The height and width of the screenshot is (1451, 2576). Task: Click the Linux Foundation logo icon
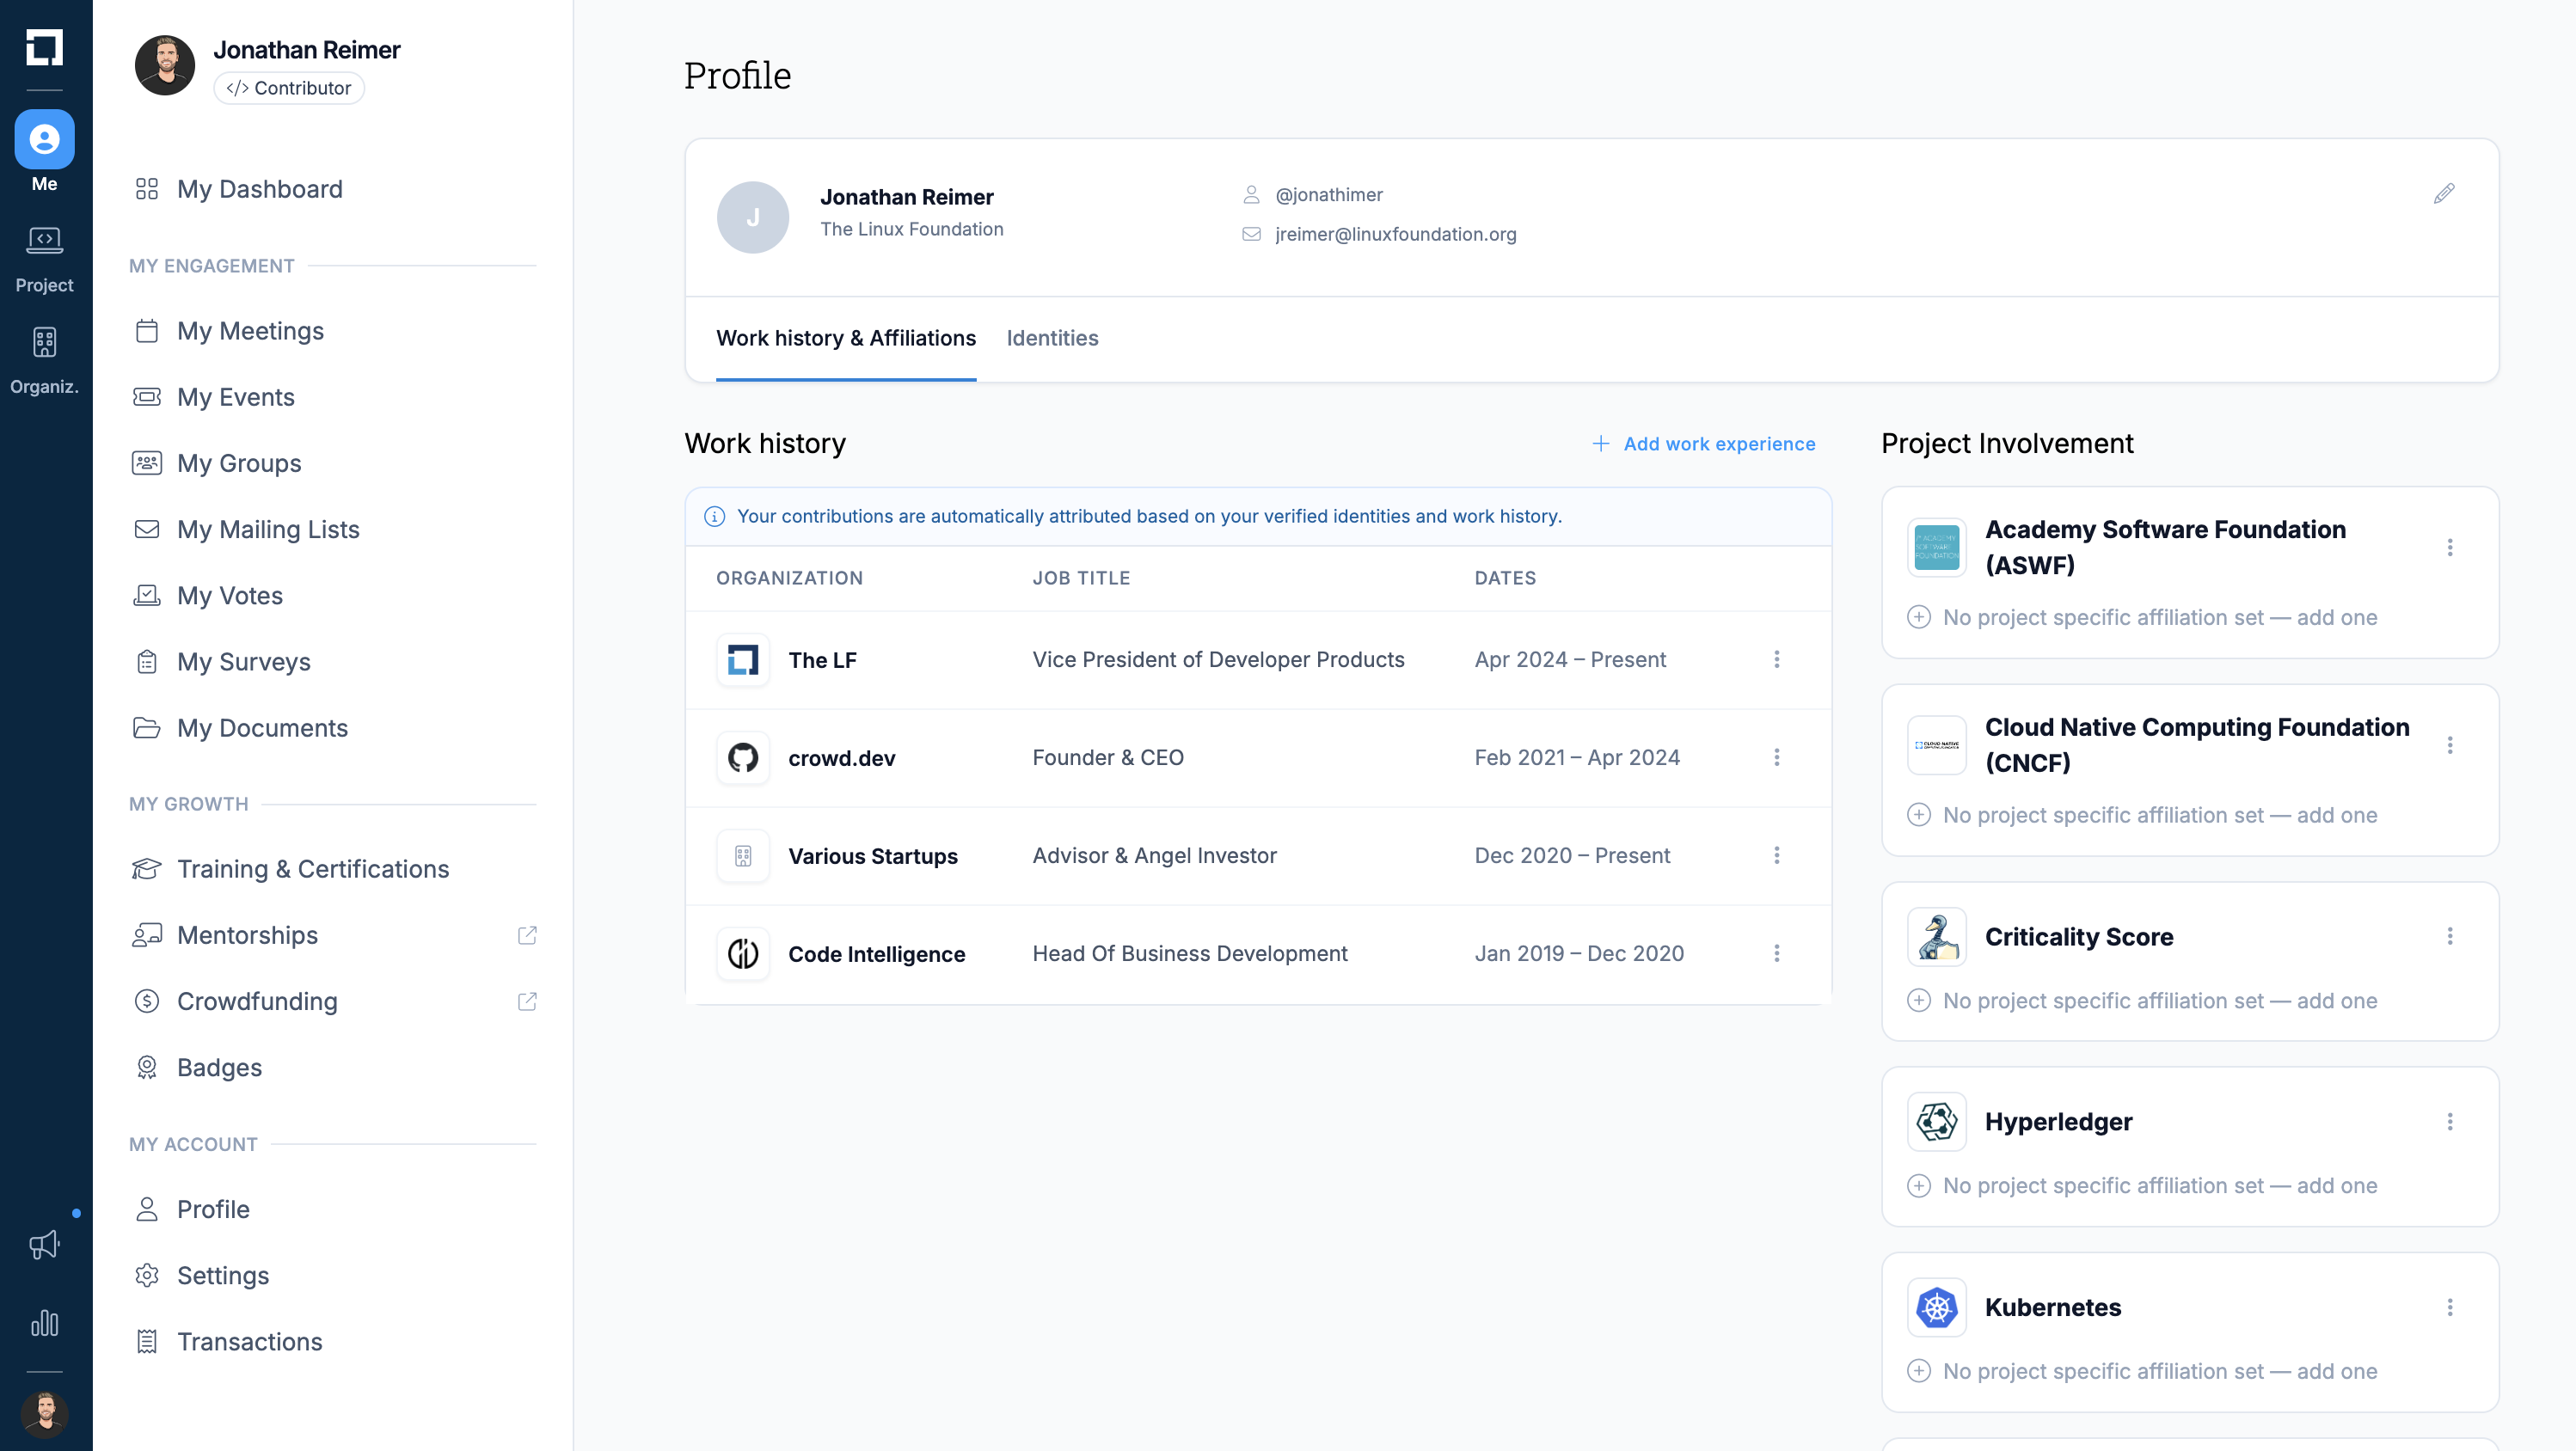pos(44,46)
